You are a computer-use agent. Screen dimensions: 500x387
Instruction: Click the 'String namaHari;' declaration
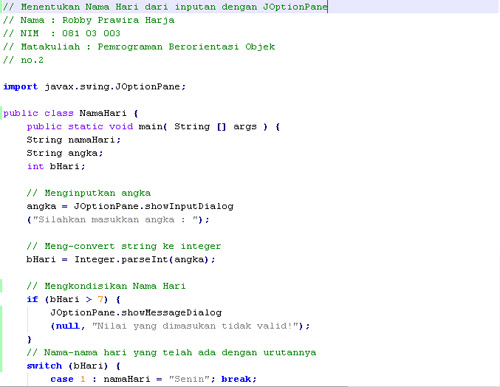[x=74, y=140]
